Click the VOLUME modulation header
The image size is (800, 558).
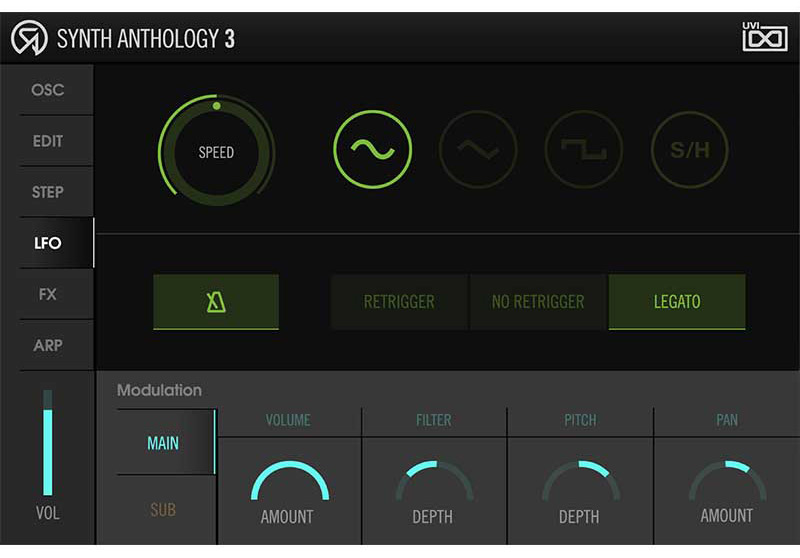(x=288, y=420)
